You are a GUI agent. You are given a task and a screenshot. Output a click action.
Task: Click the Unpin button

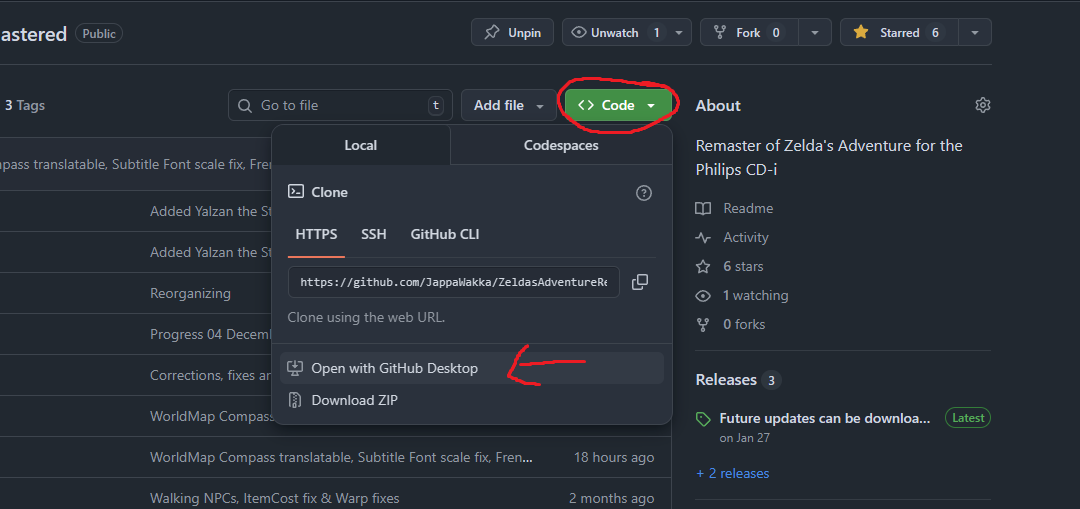click(x=512, y=32)
